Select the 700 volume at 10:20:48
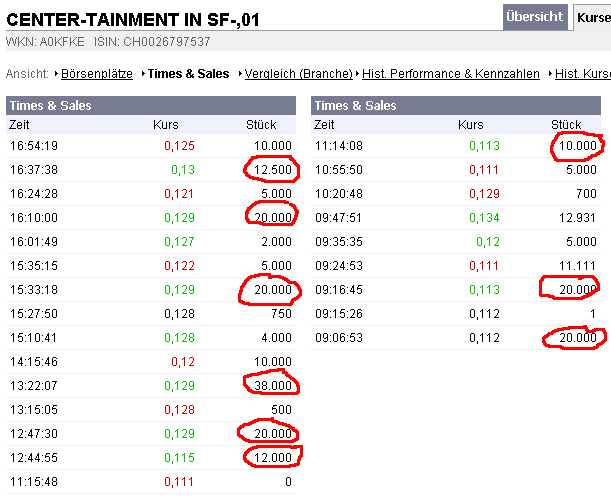The height and width of the screenshot is (499, 611). [586, 194]
